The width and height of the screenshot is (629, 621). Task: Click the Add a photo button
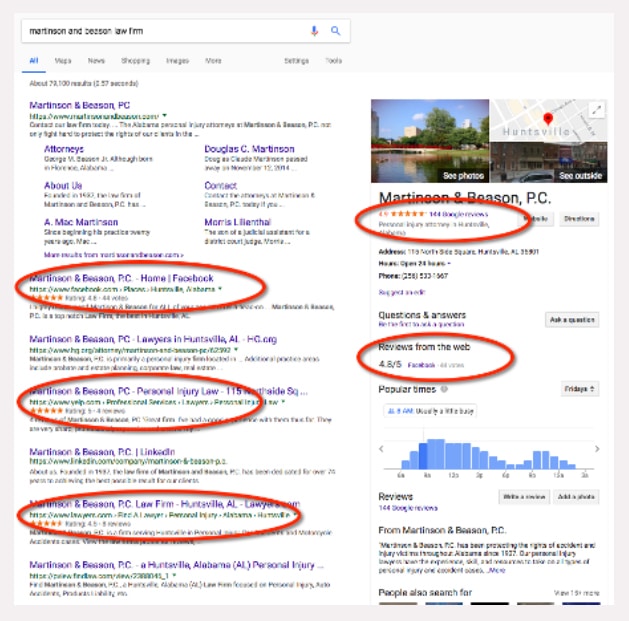click(576, 497)
